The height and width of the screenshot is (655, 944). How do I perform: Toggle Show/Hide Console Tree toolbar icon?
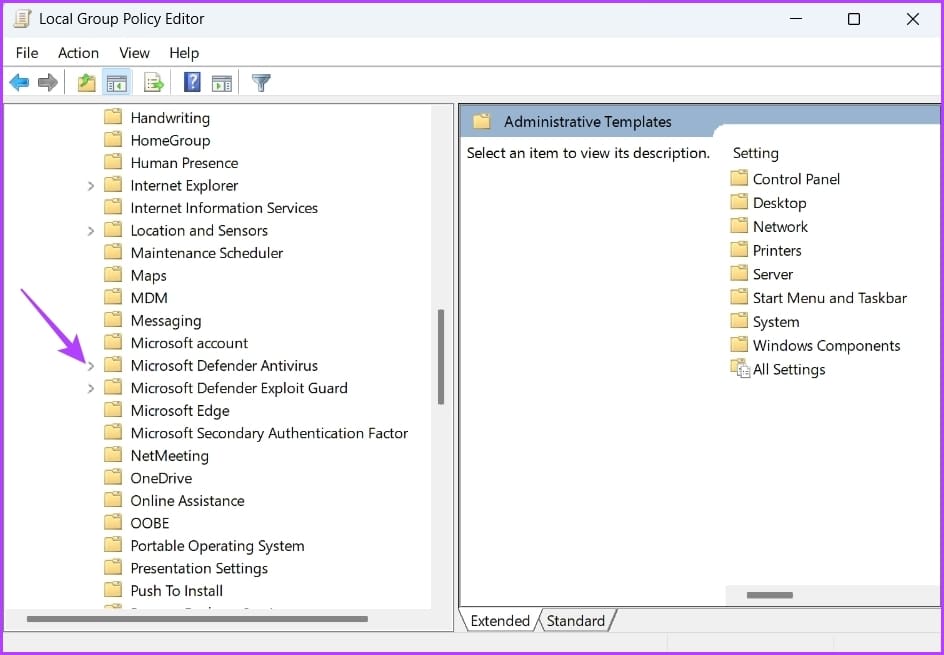tap(116, 82)
